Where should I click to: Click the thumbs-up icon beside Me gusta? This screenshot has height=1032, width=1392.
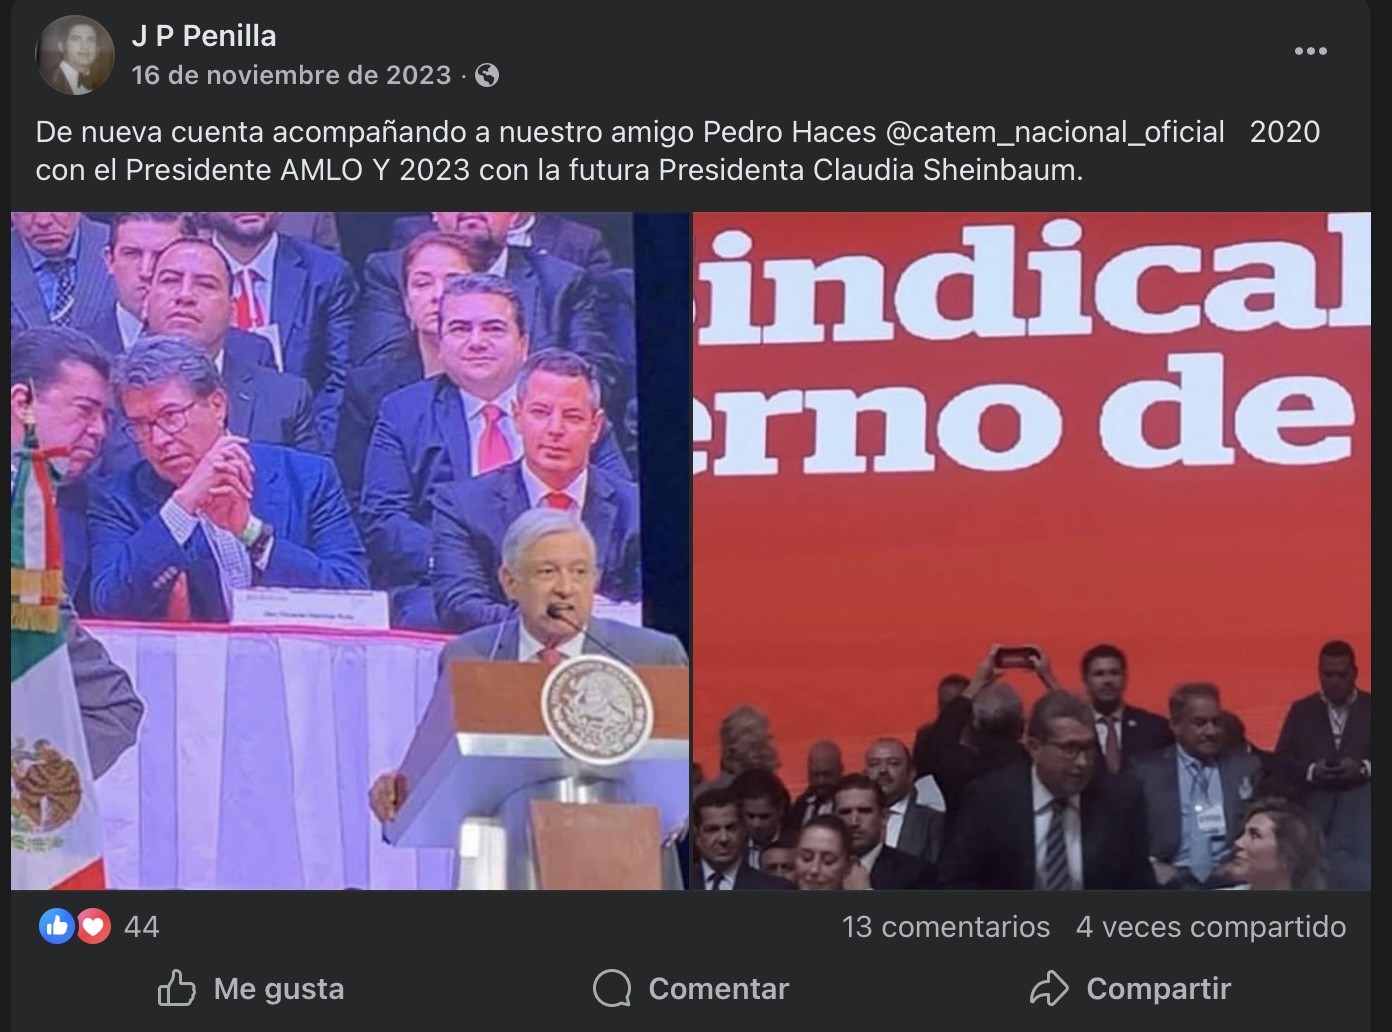coord(177,988)
